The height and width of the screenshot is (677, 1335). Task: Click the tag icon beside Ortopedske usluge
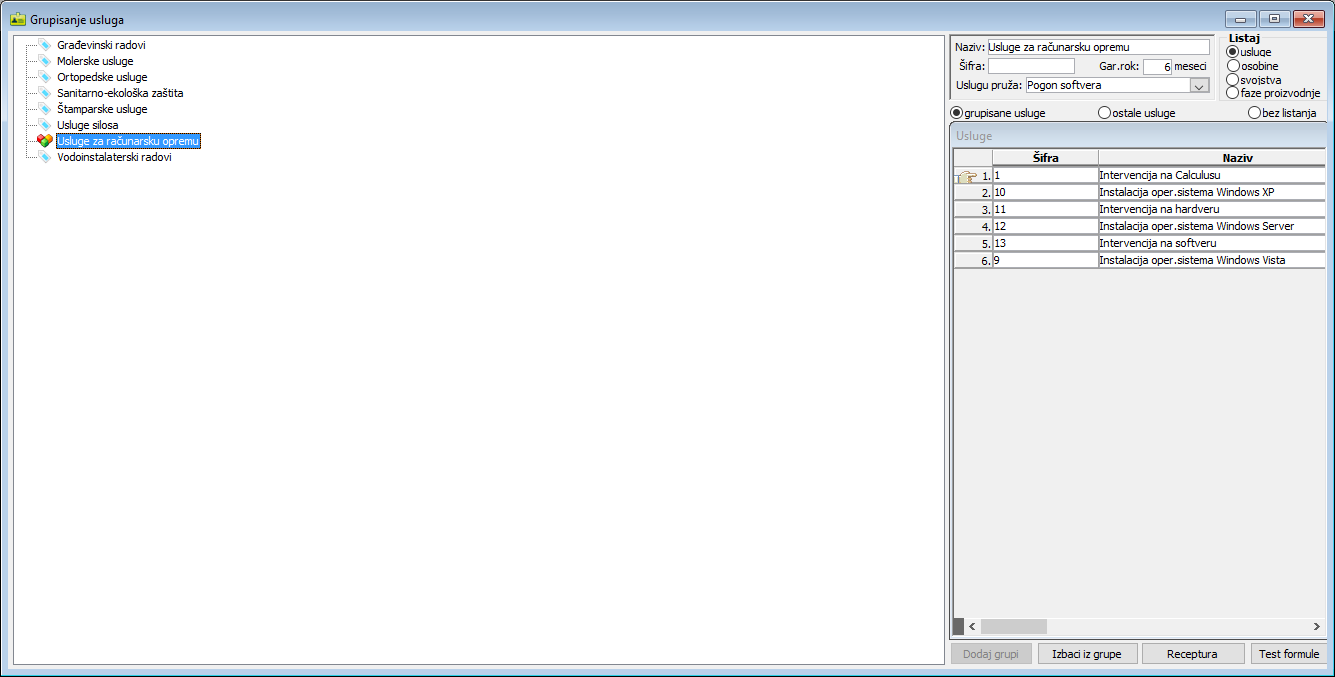tap(44, 77)
